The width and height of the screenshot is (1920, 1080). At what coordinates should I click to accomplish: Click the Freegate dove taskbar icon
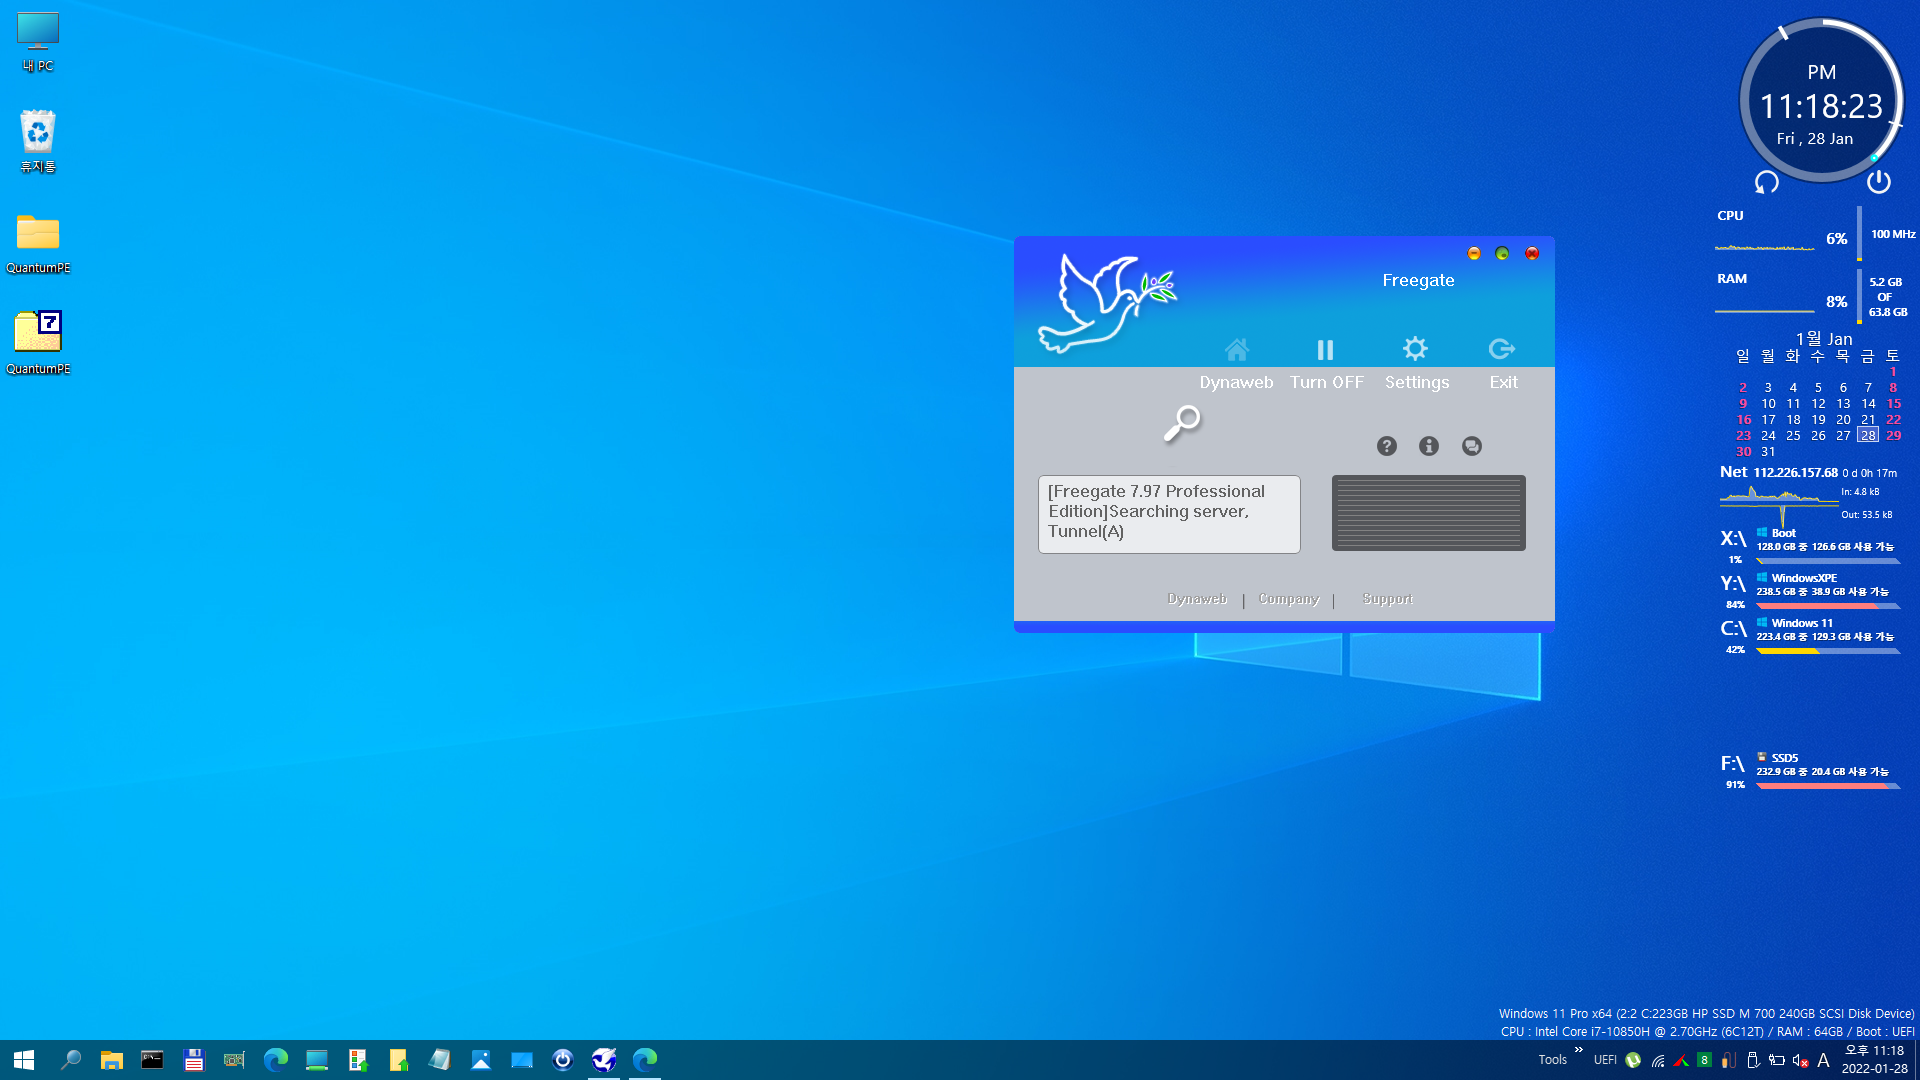coord(603,1060)
